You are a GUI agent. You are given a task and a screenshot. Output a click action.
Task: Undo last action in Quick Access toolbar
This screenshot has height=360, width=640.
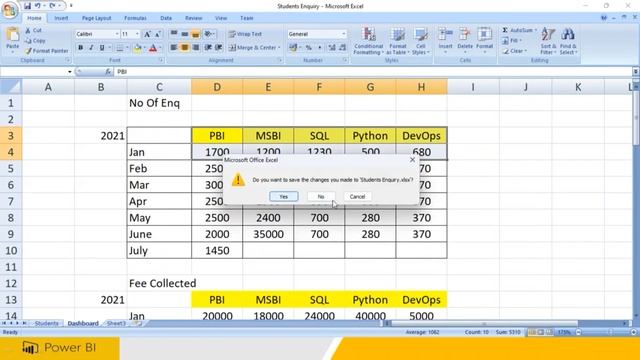37,6
